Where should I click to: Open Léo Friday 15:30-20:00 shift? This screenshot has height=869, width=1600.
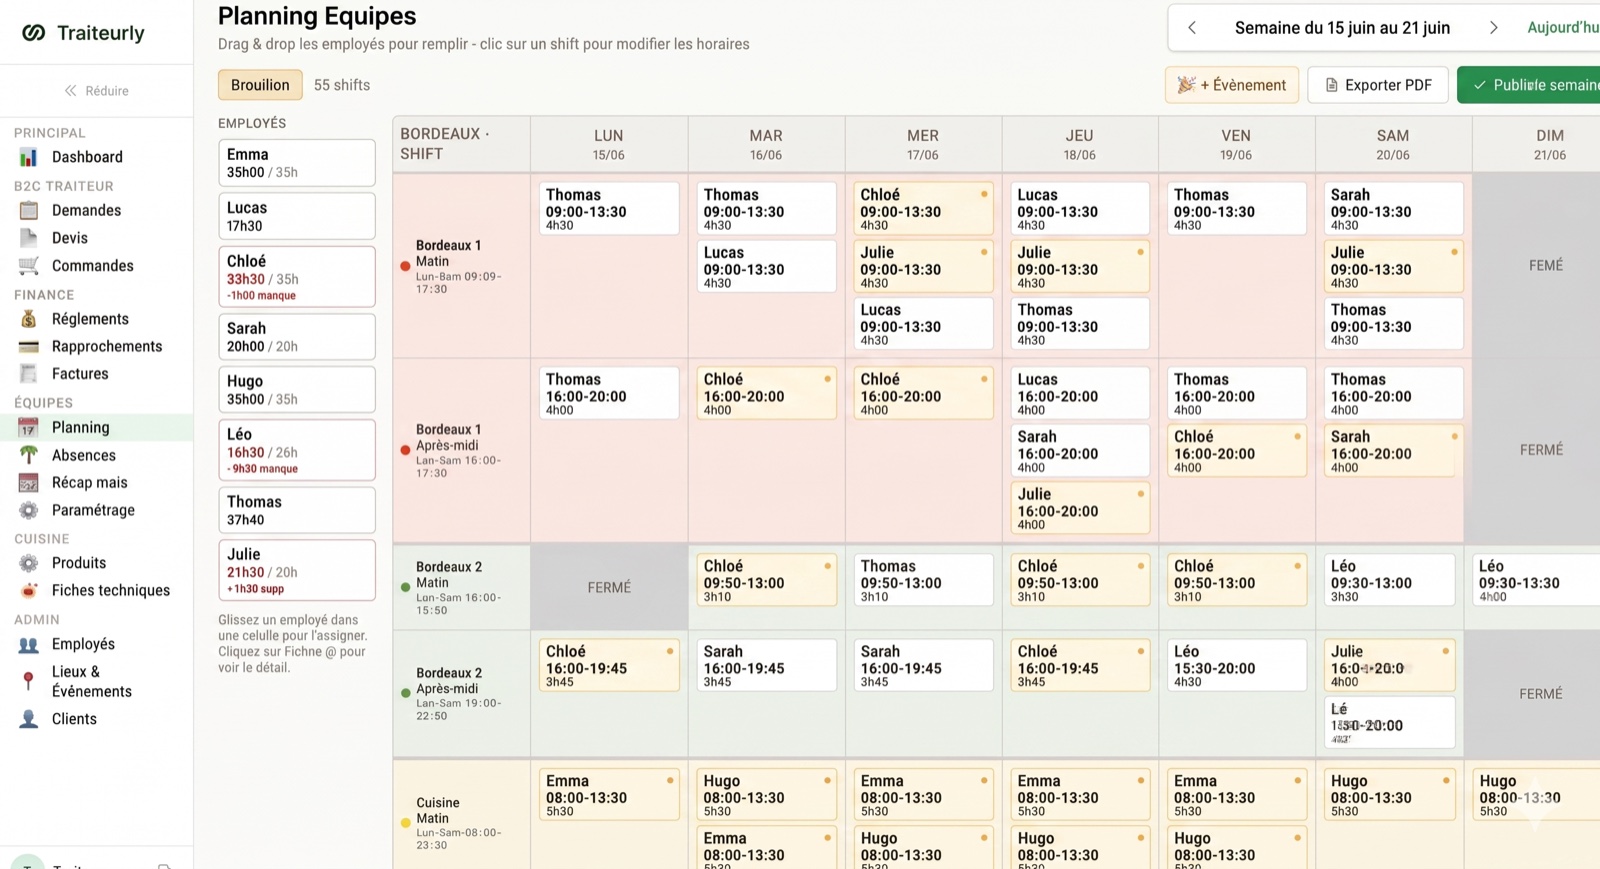click(1236, 665)
